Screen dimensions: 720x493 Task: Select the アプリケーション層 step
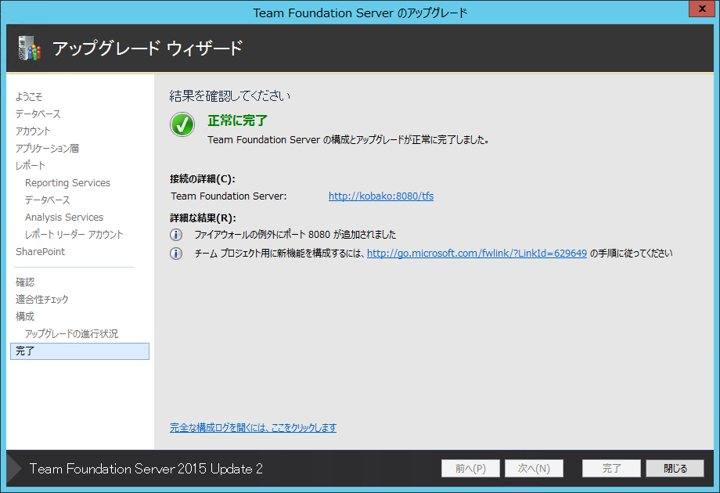coord(47,148)
